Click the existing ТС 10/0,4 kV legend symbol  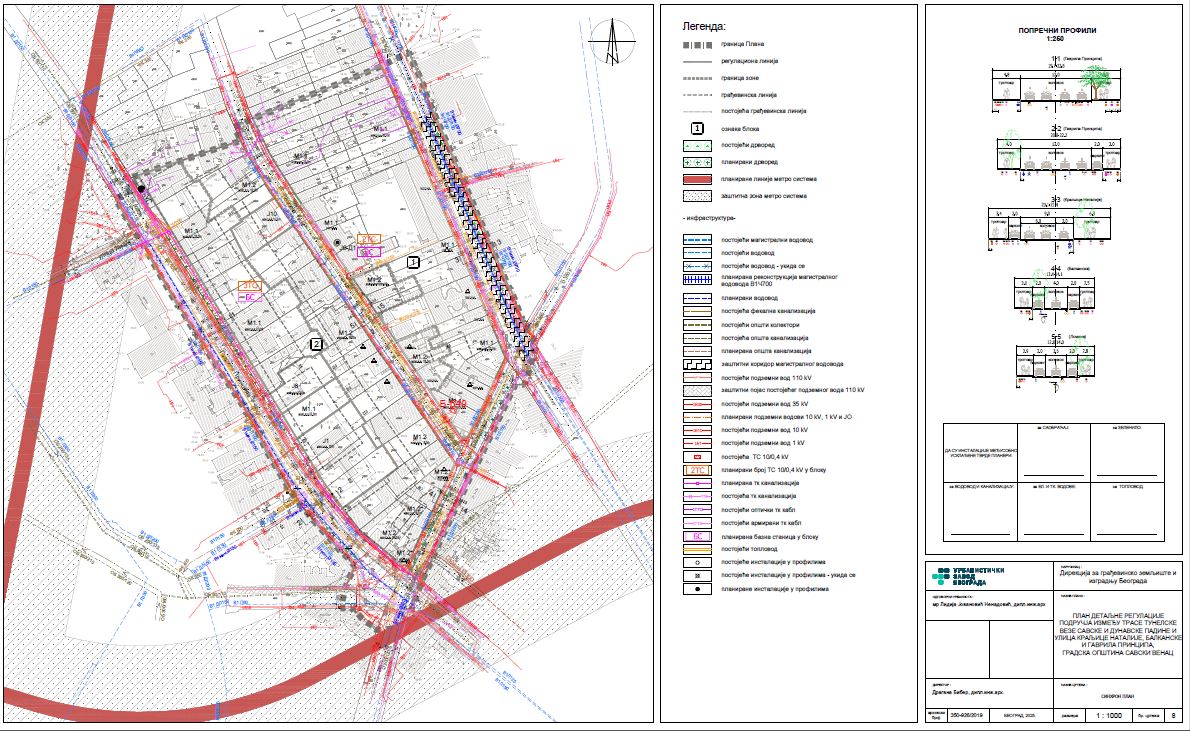tap(698, 457)
